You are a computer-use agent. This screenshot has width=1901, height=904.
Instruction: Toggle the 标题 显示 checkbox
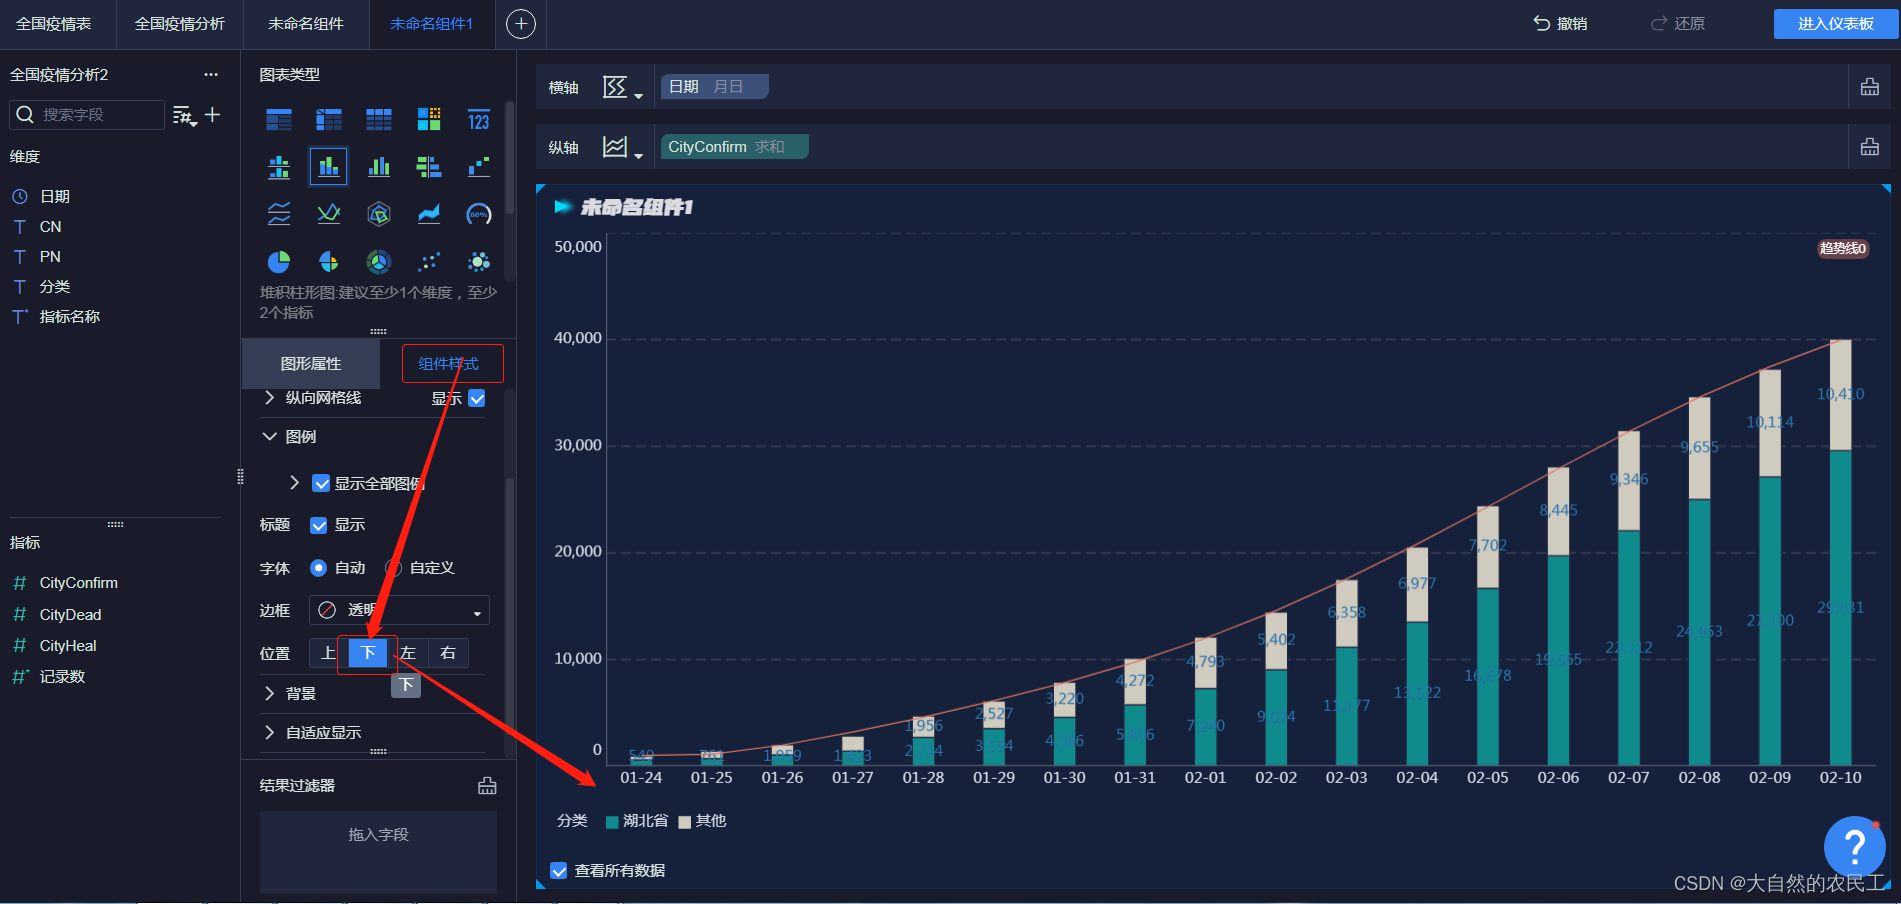pyautogui.click(x=319, y=525)
